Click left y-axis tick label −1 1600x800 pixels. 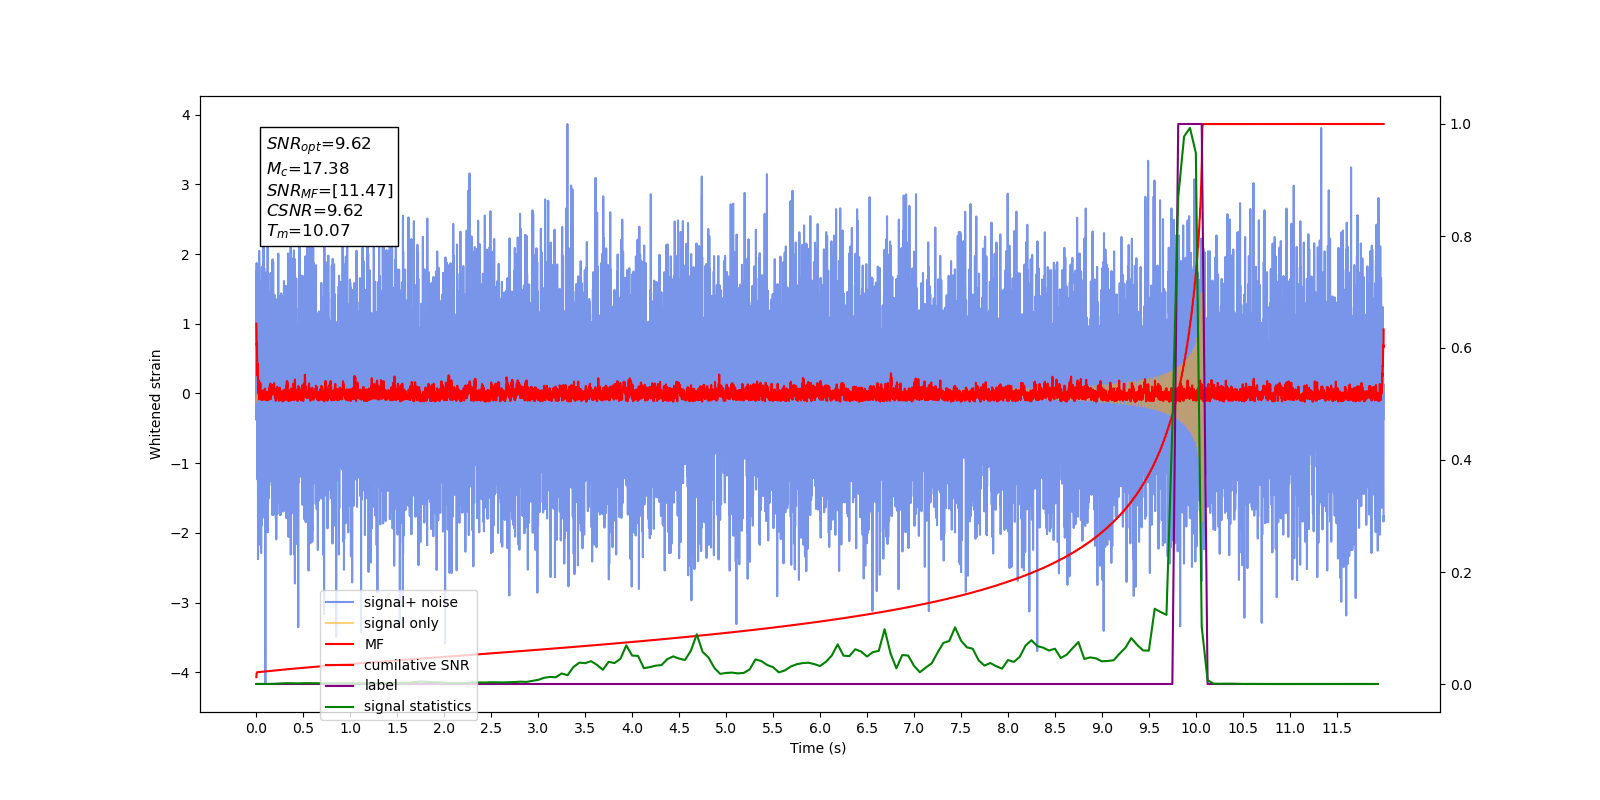[181, 464]
